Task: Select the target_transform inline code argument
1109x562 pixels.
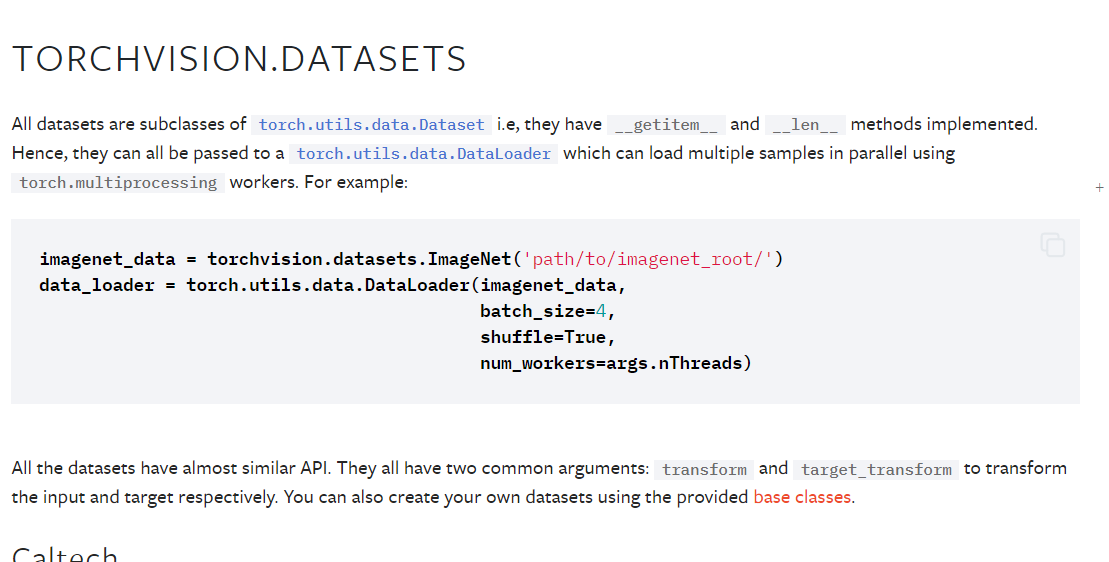Action: tap(876, 469)
